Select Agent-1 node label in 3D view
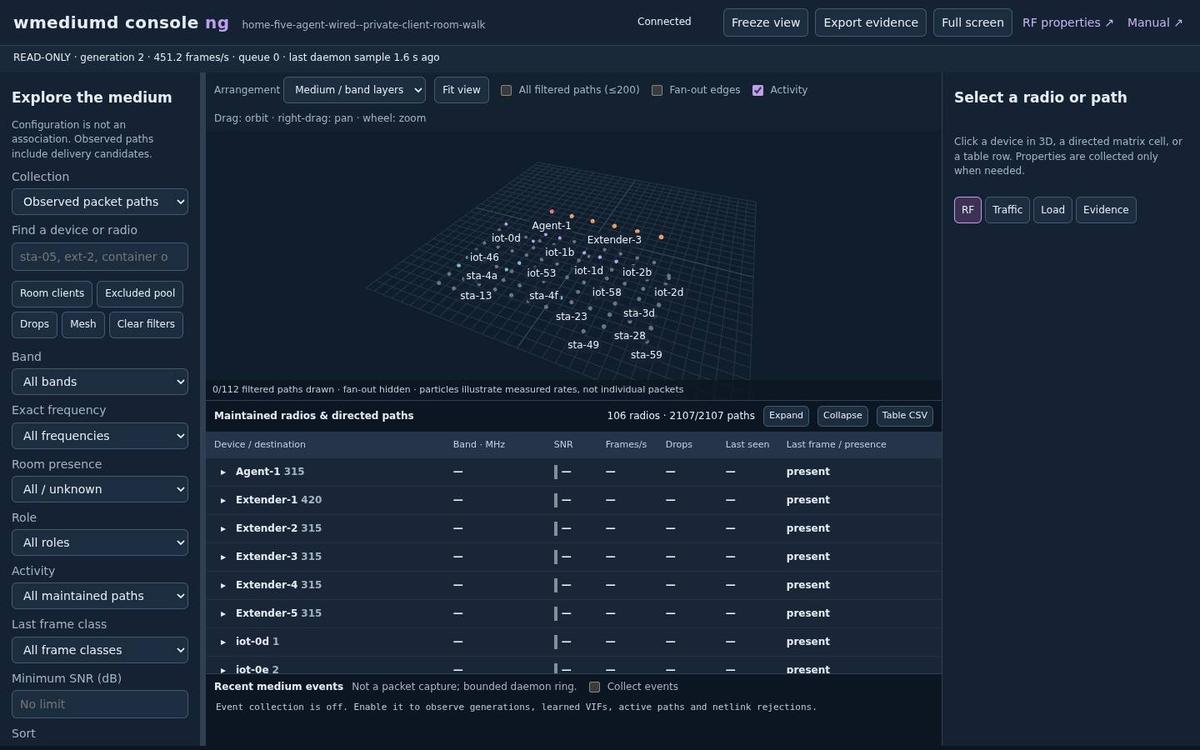This screenshot has width=1200, height=750. pyautogui.click(x=551, y=226)
